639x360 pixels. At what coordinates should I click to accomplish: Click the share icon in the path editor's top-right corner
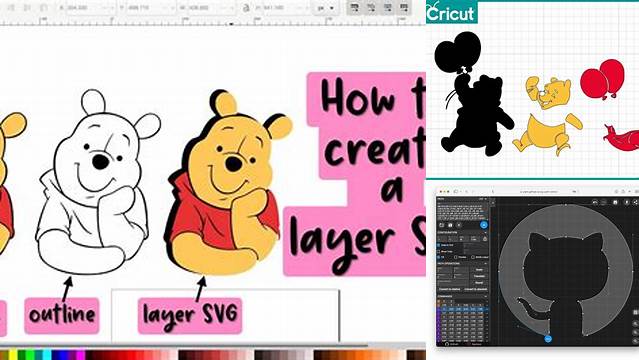tap(635, 202)
